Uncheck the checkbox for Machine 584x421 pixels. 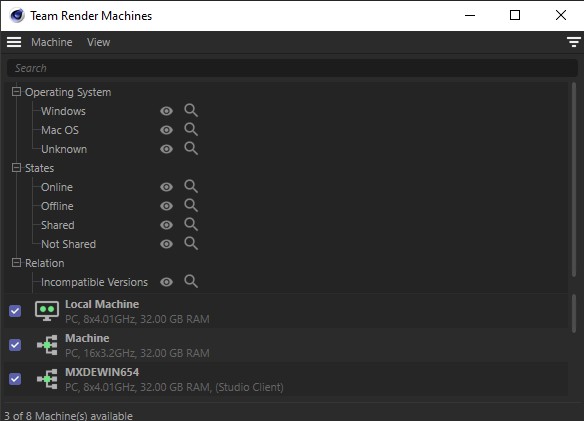[15, 345]
